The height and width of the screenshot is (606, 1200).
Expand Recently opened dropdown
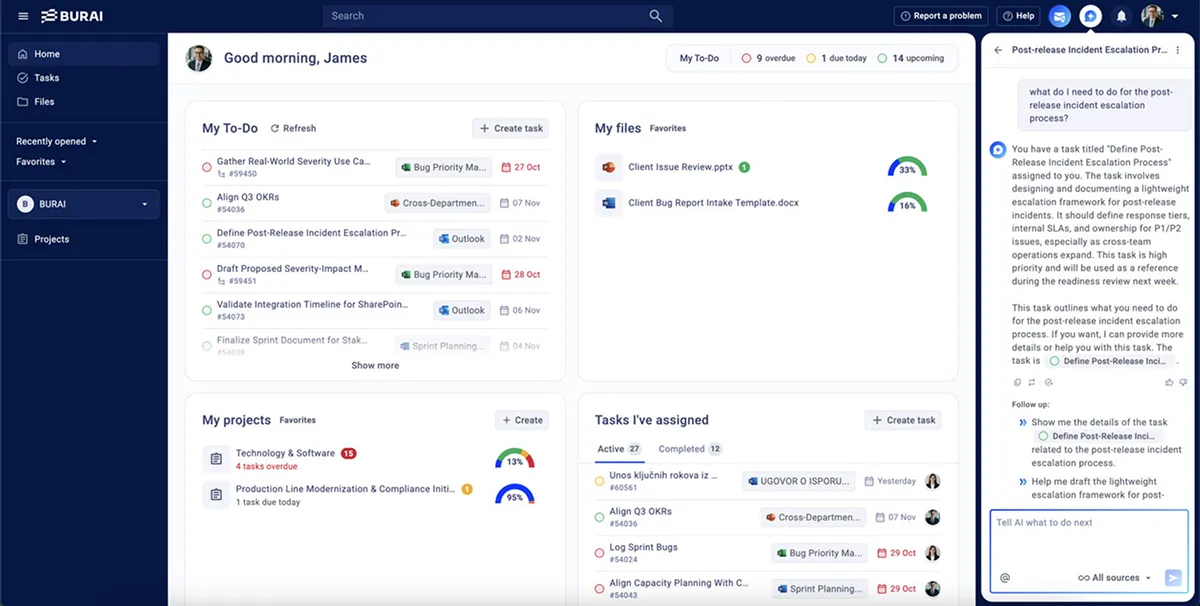click(x=57, y=141)
